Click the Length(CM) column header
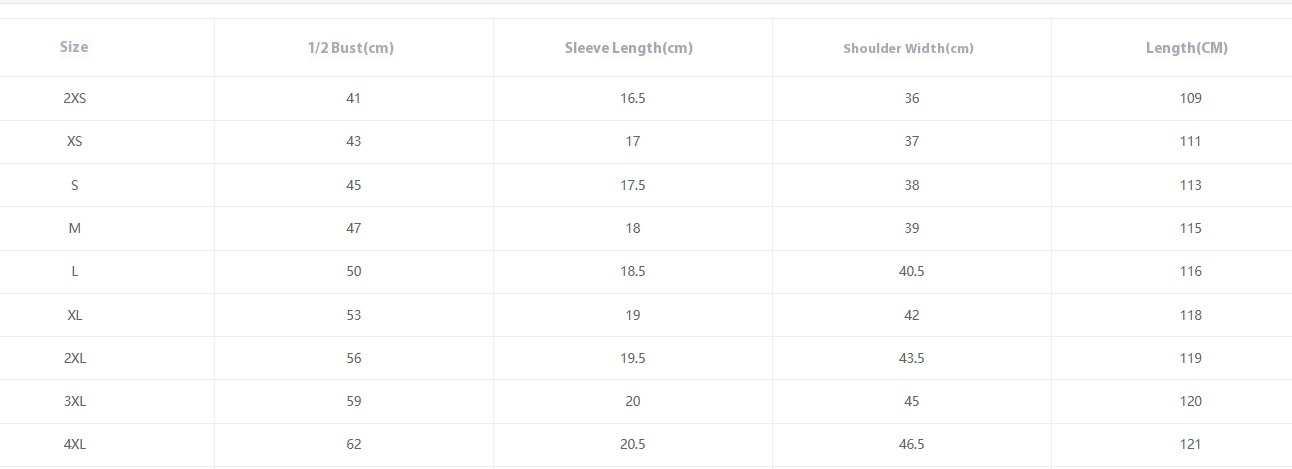This screenshot has width=1292, height=469. pyautogui.click(x=1187, y=48)
